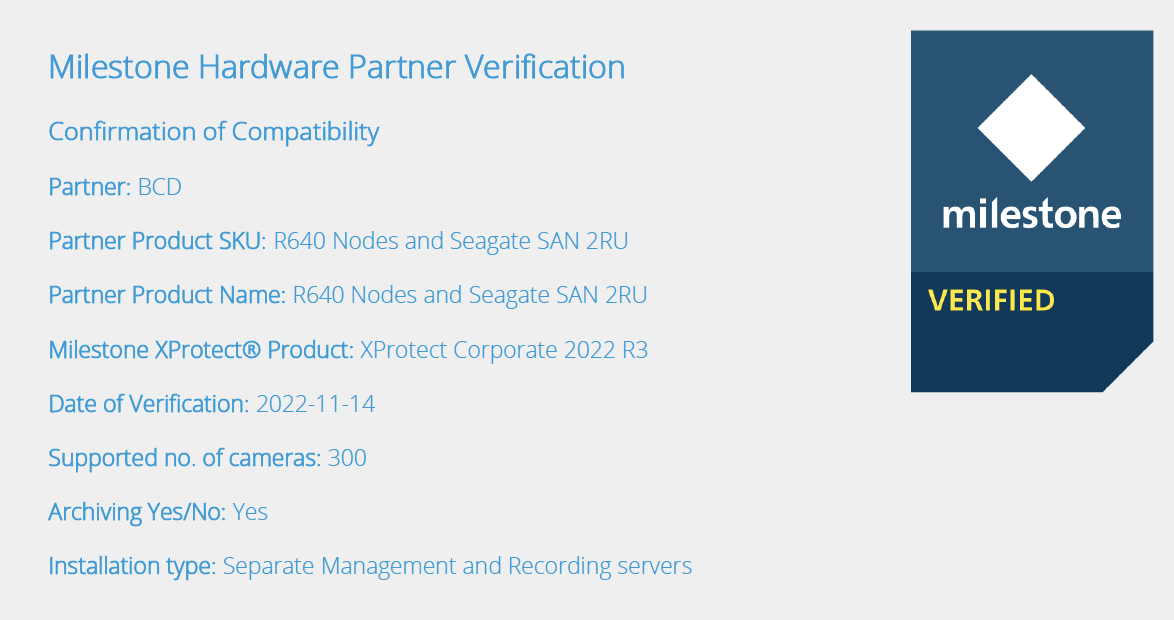
Task: Click the yellow VERIFIED label on badge
Action: point(991,300)
